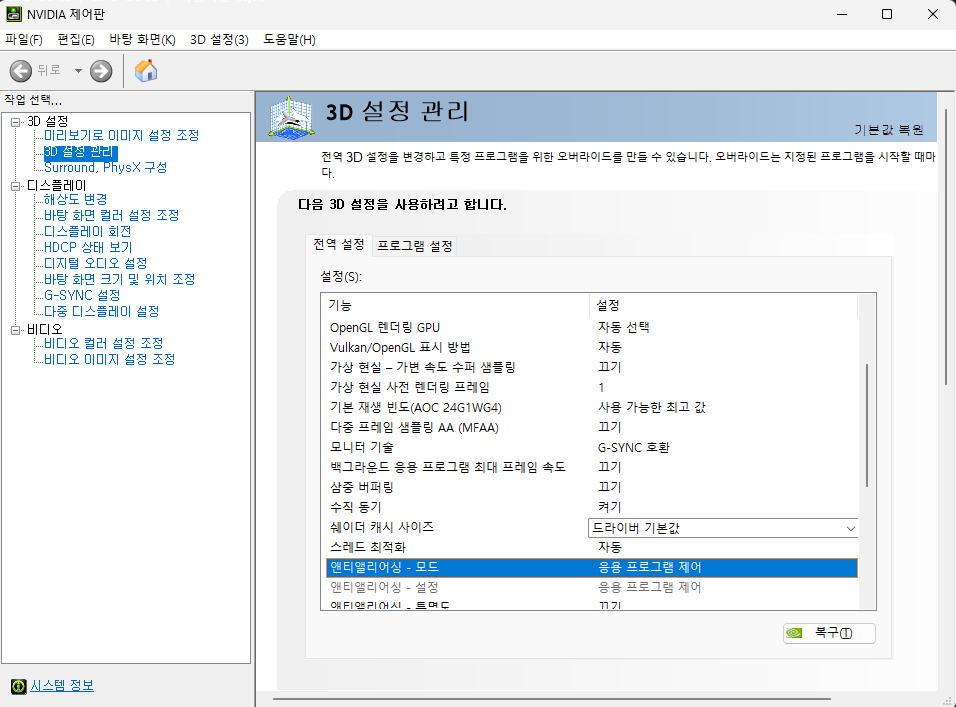Open G-SYNC 설정 page

click(82, 295)
